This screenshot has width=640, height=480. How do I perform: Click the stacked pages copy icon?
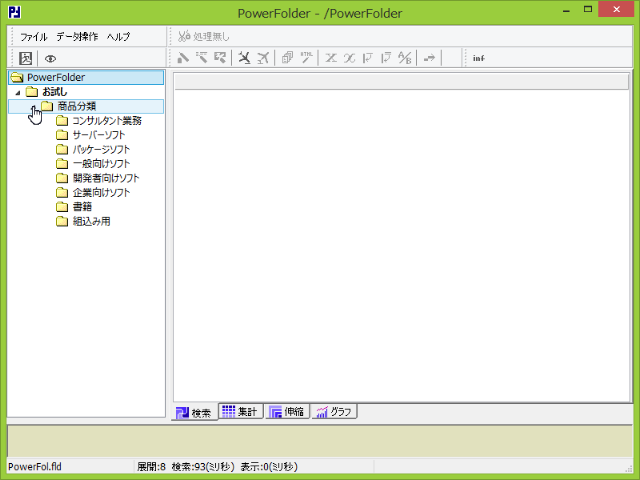287,58
